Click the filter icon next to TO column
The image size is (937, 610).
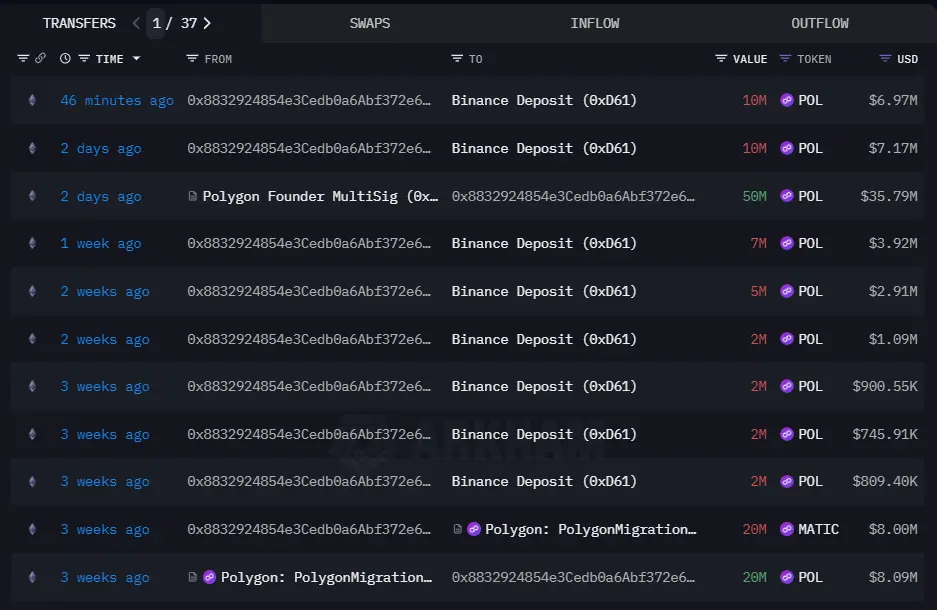pos(457,59)
